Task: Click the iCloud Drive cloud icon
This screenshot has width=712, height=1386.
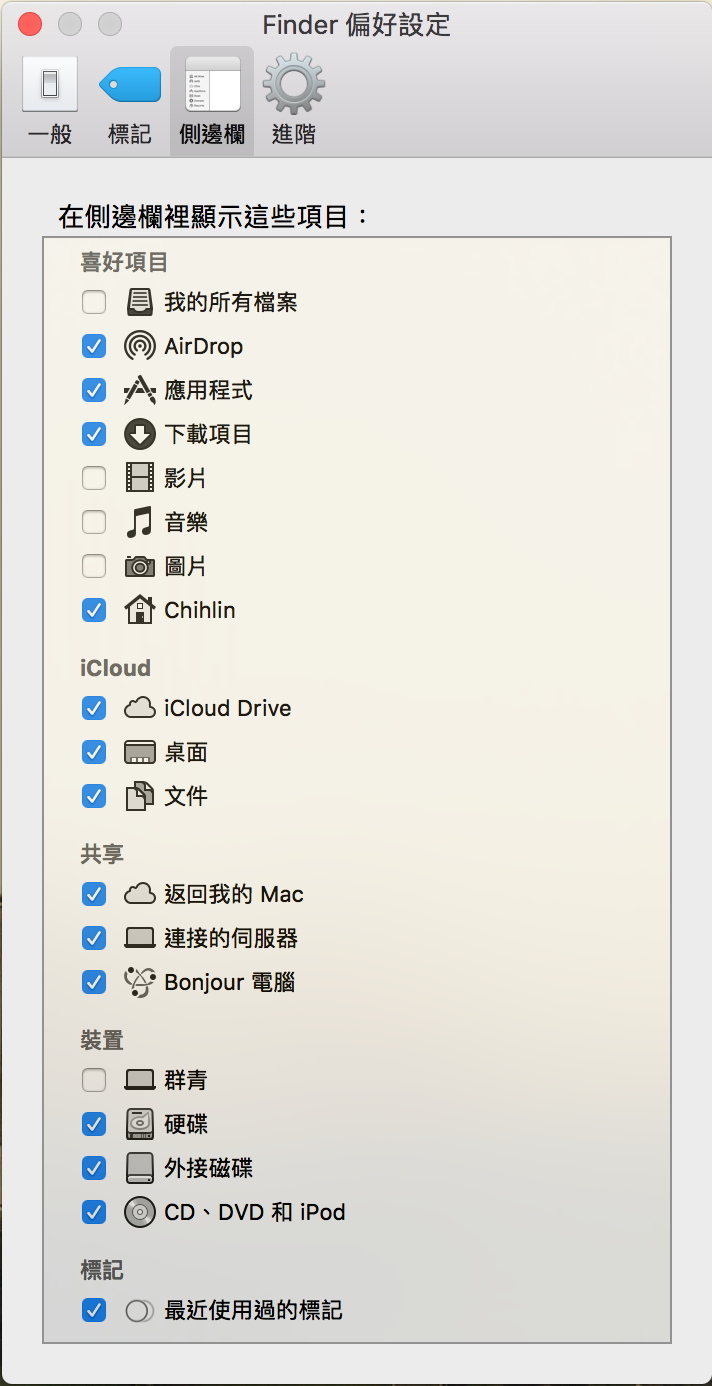Action: coord(140,708)
